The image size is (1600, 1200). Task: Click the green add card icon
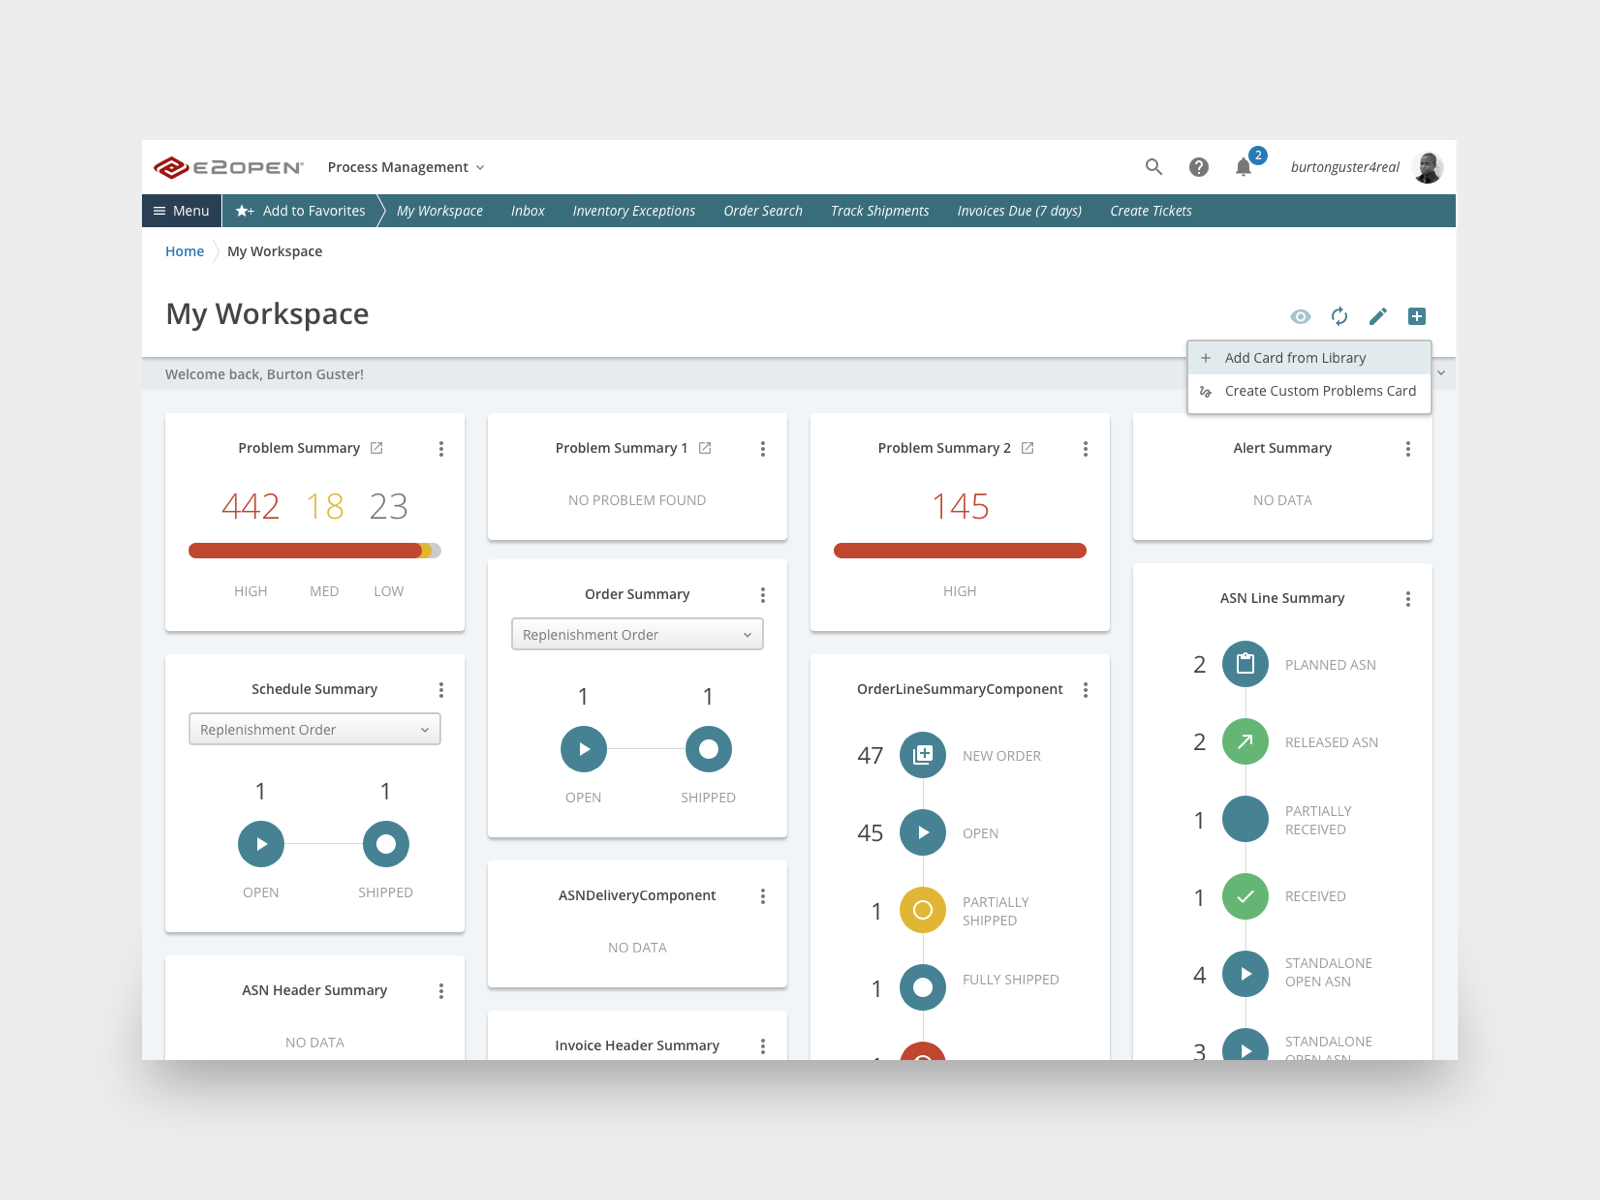(x=1417, y=316)
